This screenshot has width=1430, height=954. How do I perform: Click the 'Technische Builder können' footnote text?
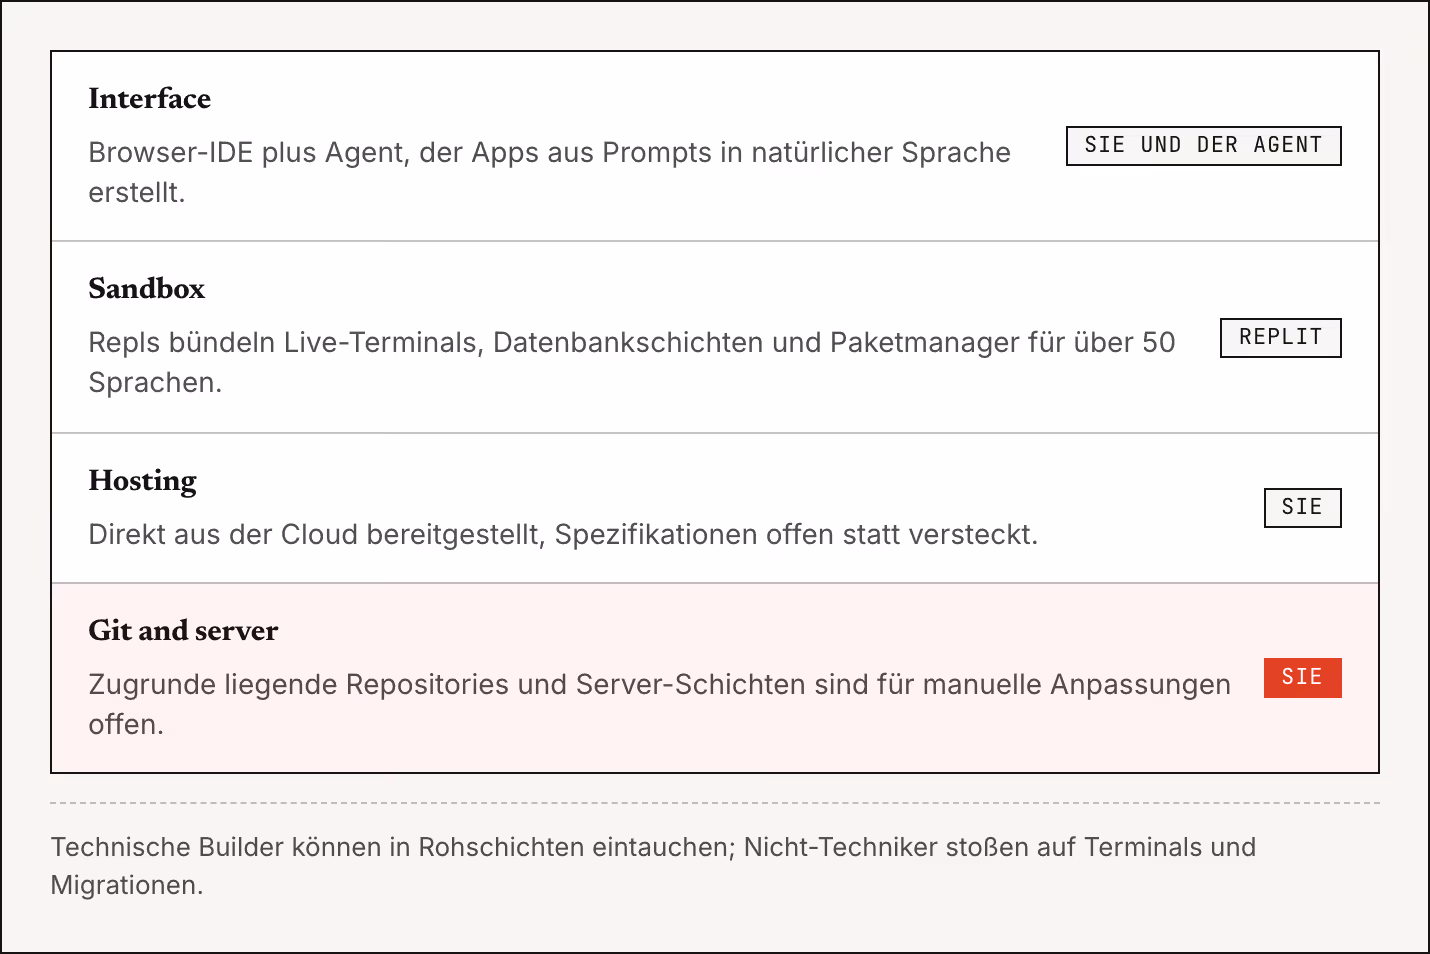[x=653, y=866]
